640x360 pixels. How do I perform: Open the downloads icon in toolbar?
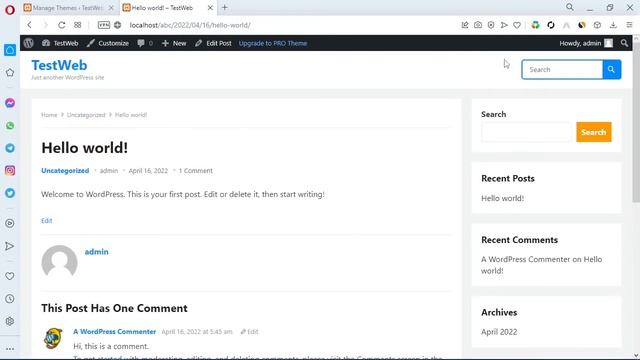click(613, 25)
